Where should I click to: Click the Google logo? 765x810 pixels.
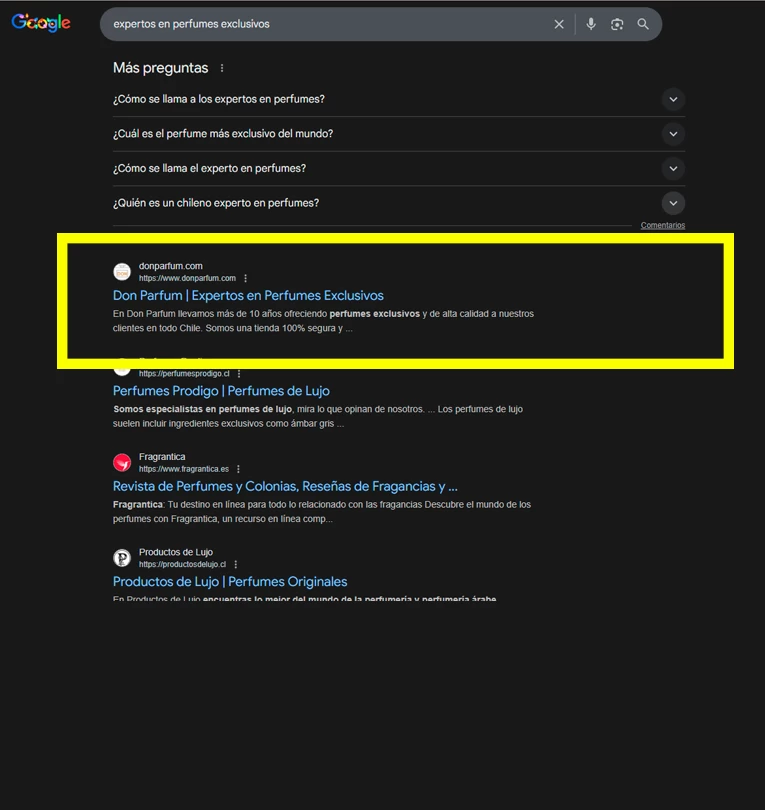click(41, 22)
